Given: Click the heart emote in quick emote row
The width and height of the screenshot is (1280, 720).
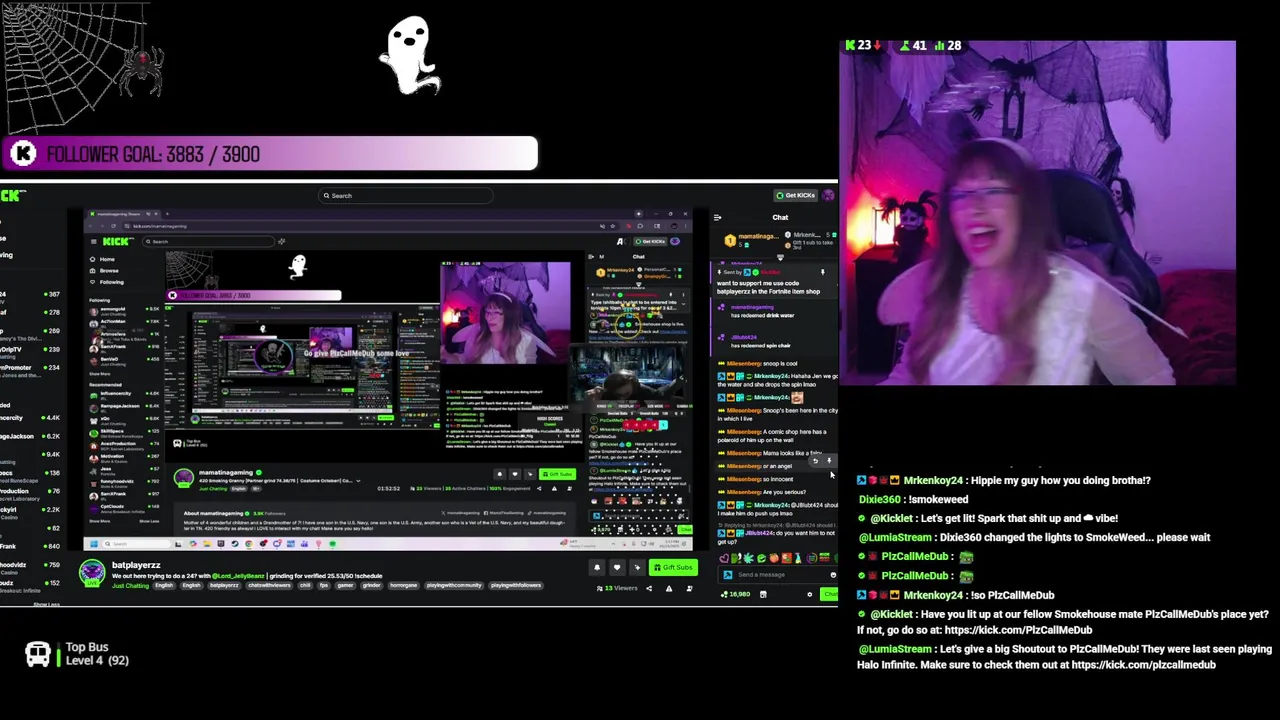Looking at the screenshot, I should pos(724,558).
